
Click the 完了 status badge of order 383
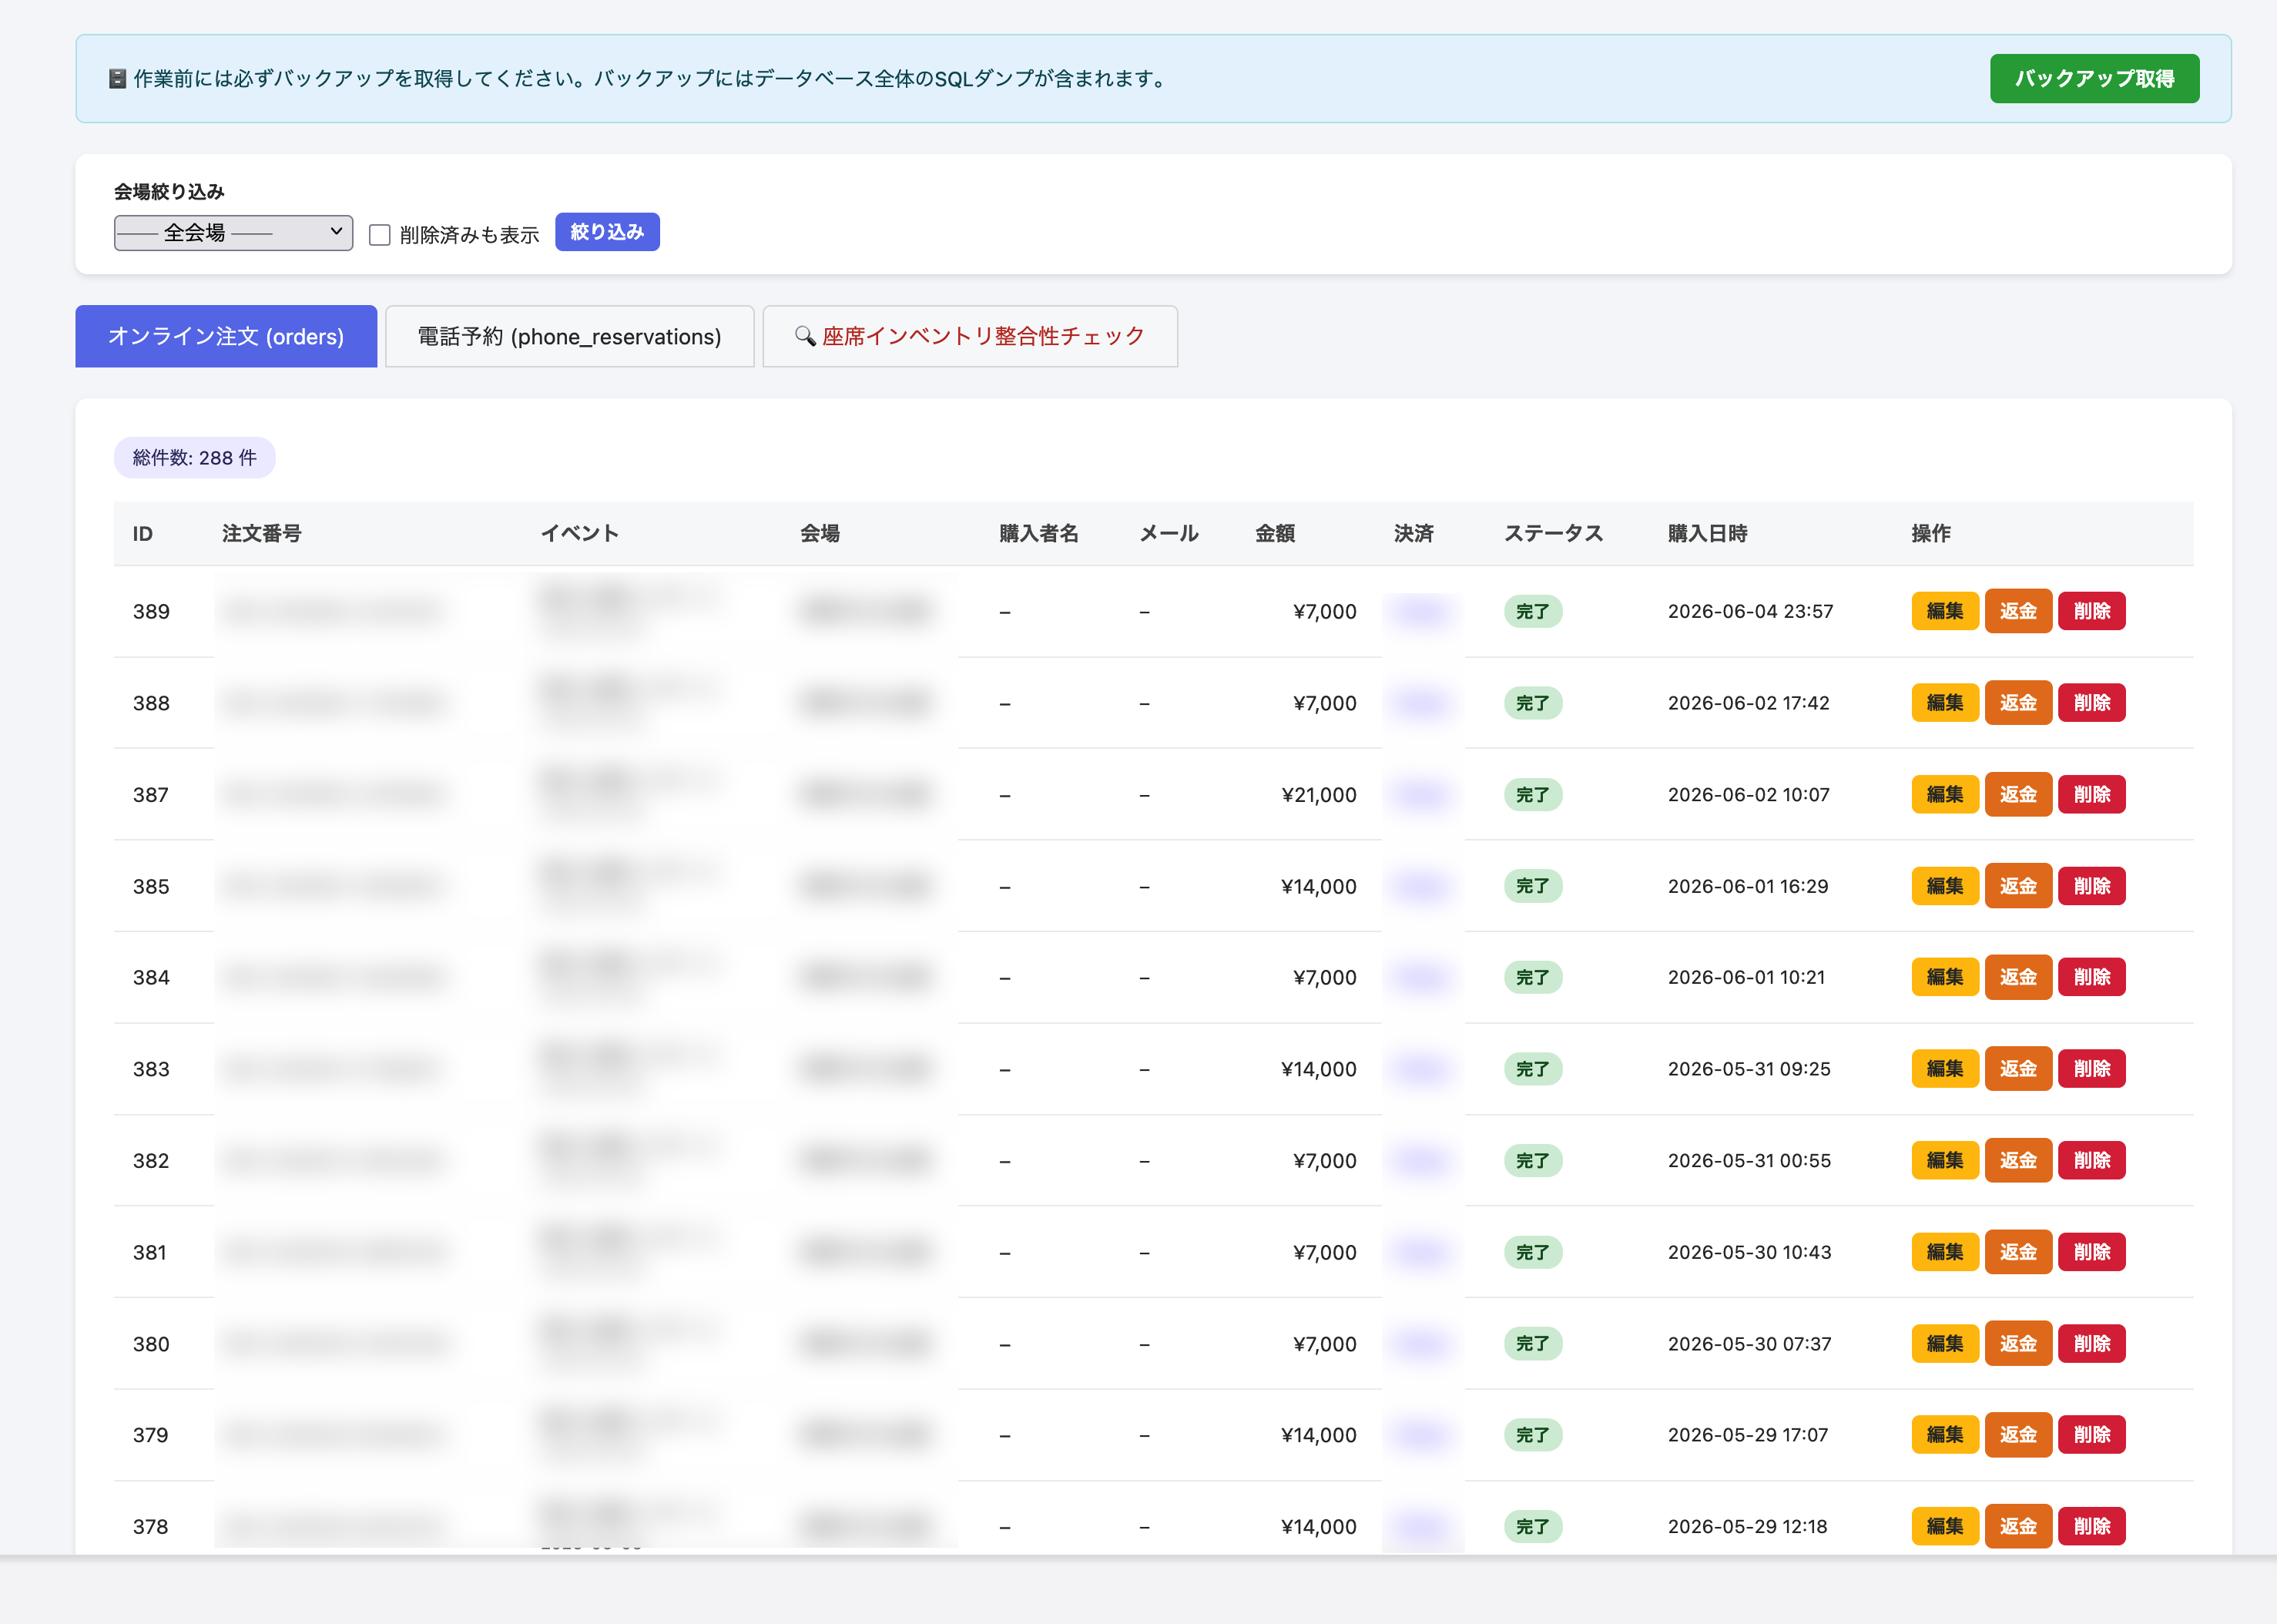[1533, 1069]
